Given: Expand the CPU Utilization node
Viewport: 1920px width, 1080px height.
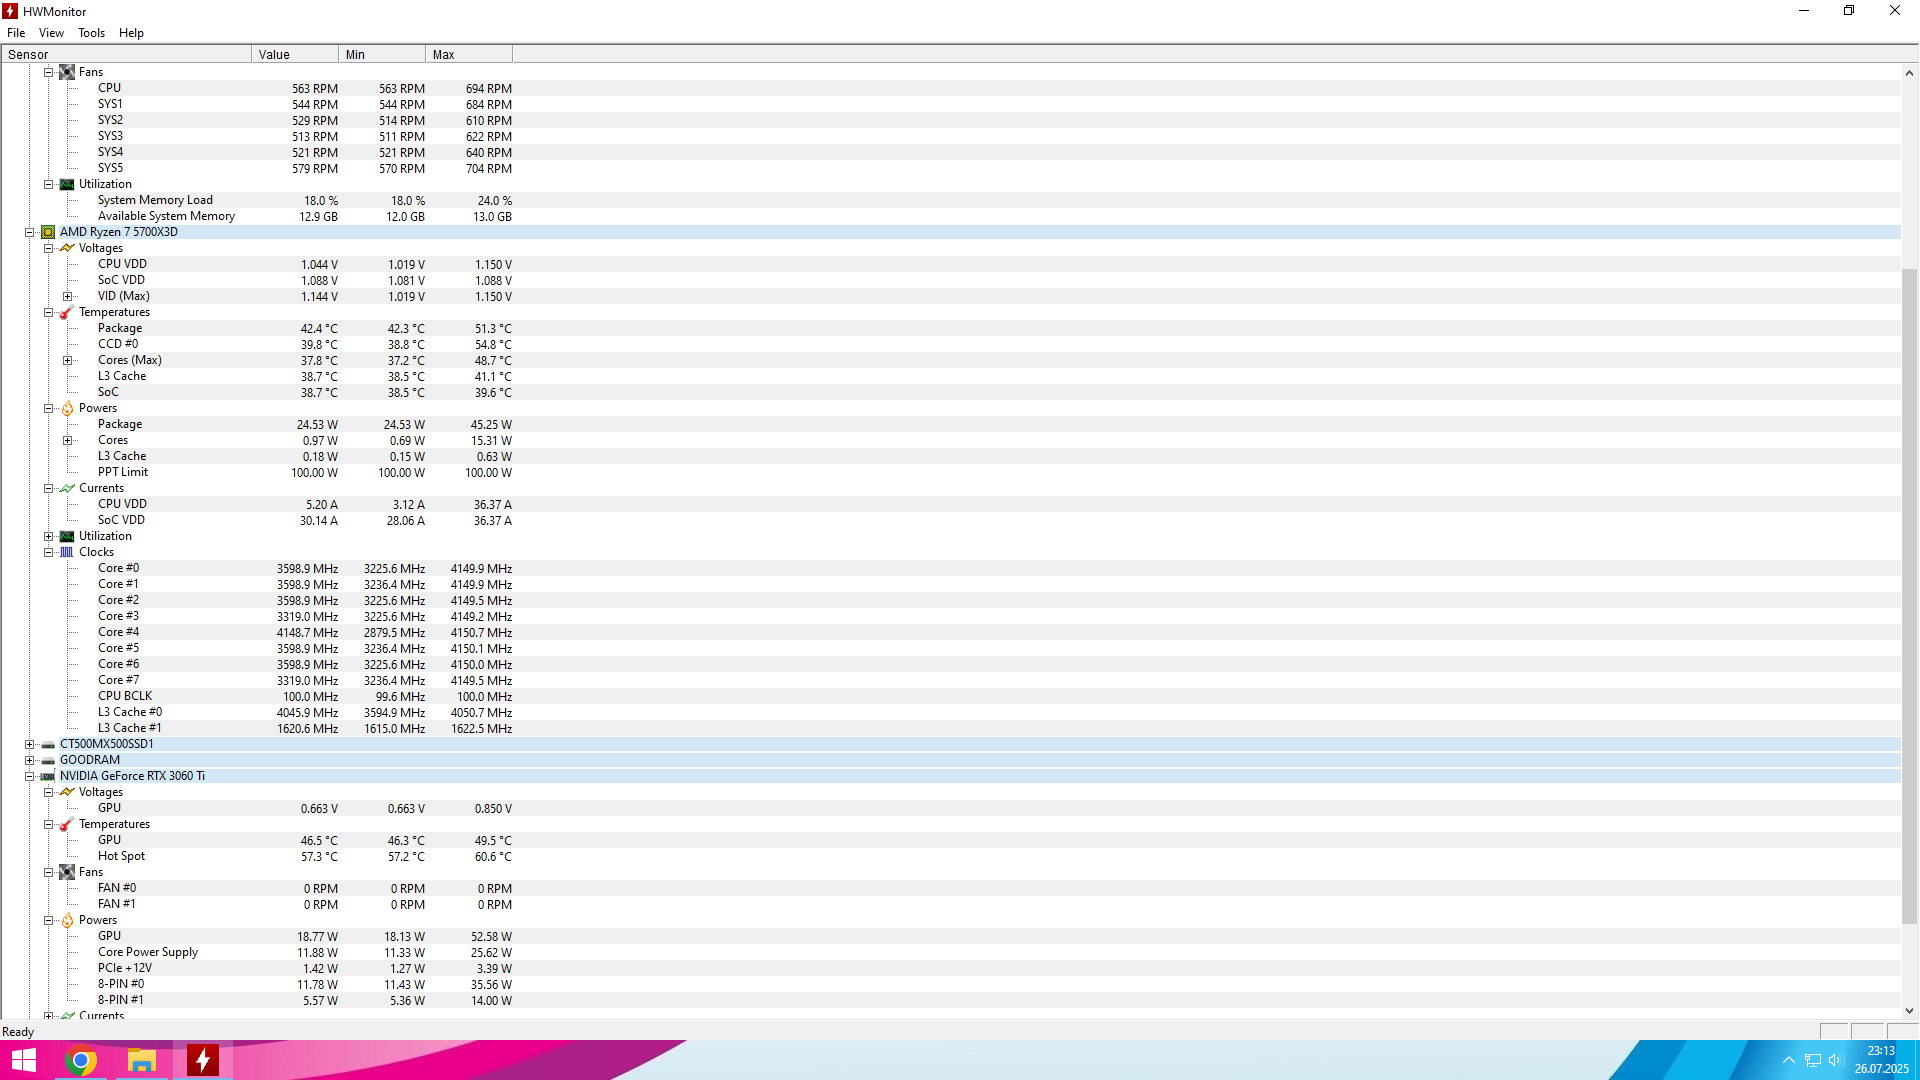Looking at the screenshot, I should (48, 536).
